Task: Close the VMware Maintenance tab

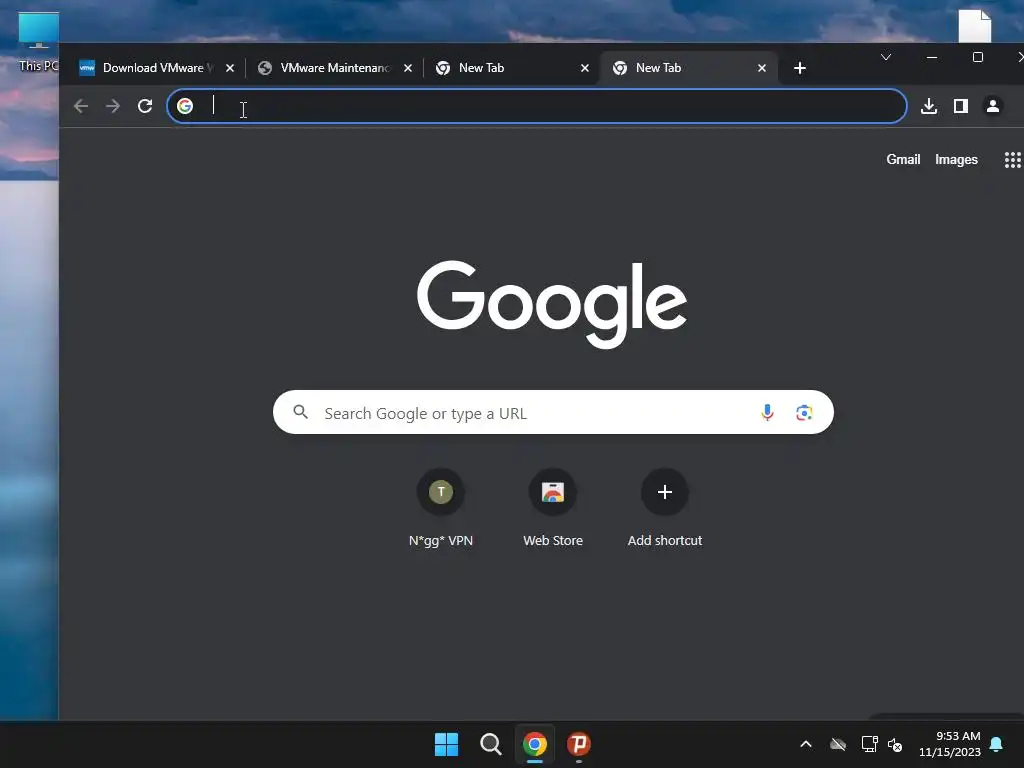Action: coord(408,68)
